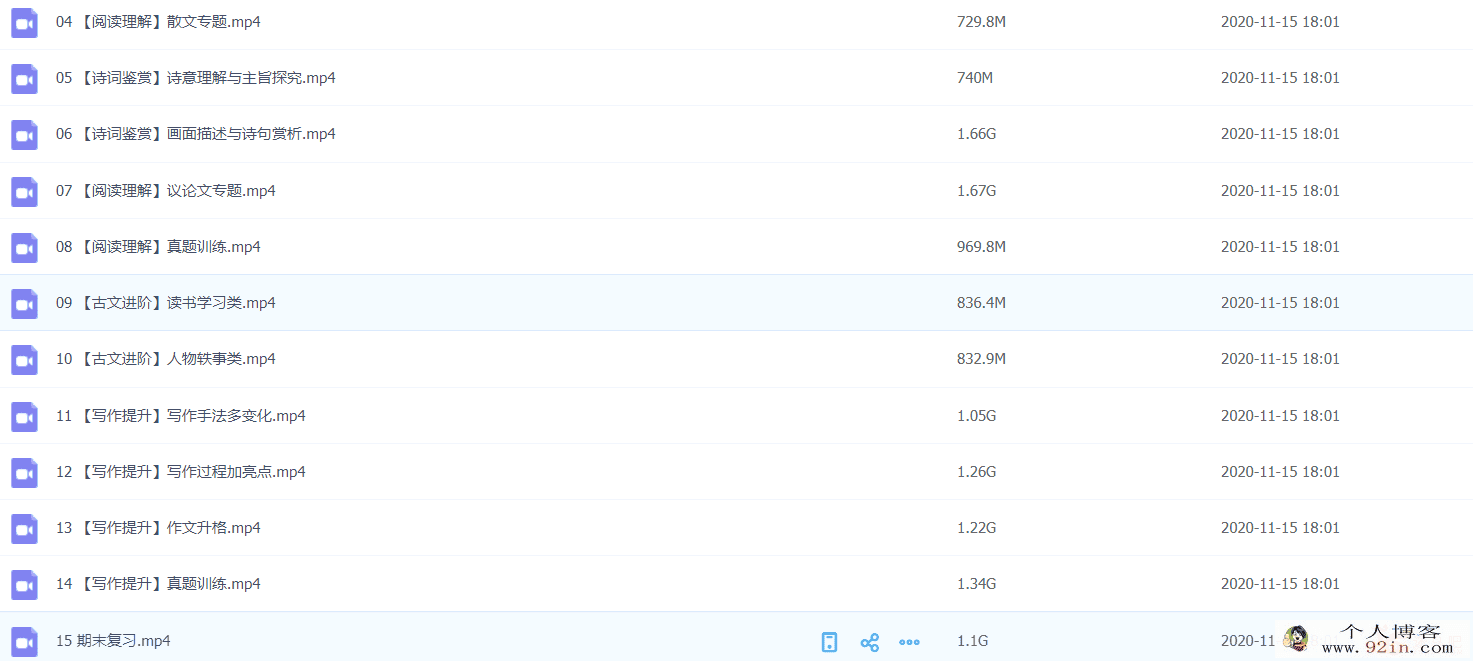
Task: Open file 10【古文进阶】人物轶事类.mp4
Action: pyautogui.click(x=166, y=358)
